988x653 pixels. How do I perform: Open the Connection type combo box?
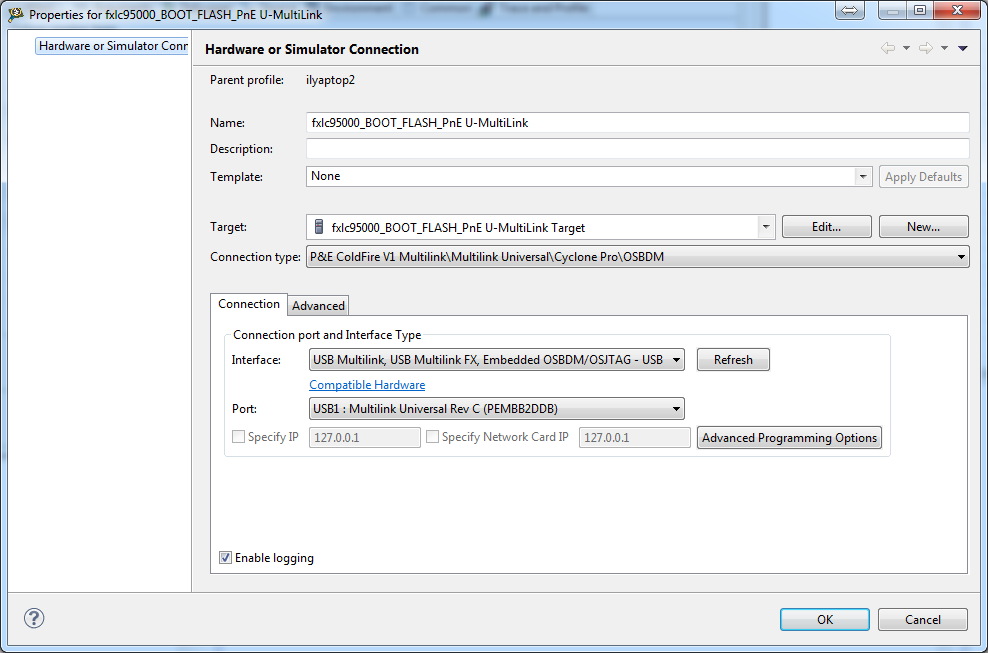coord(637,257)
